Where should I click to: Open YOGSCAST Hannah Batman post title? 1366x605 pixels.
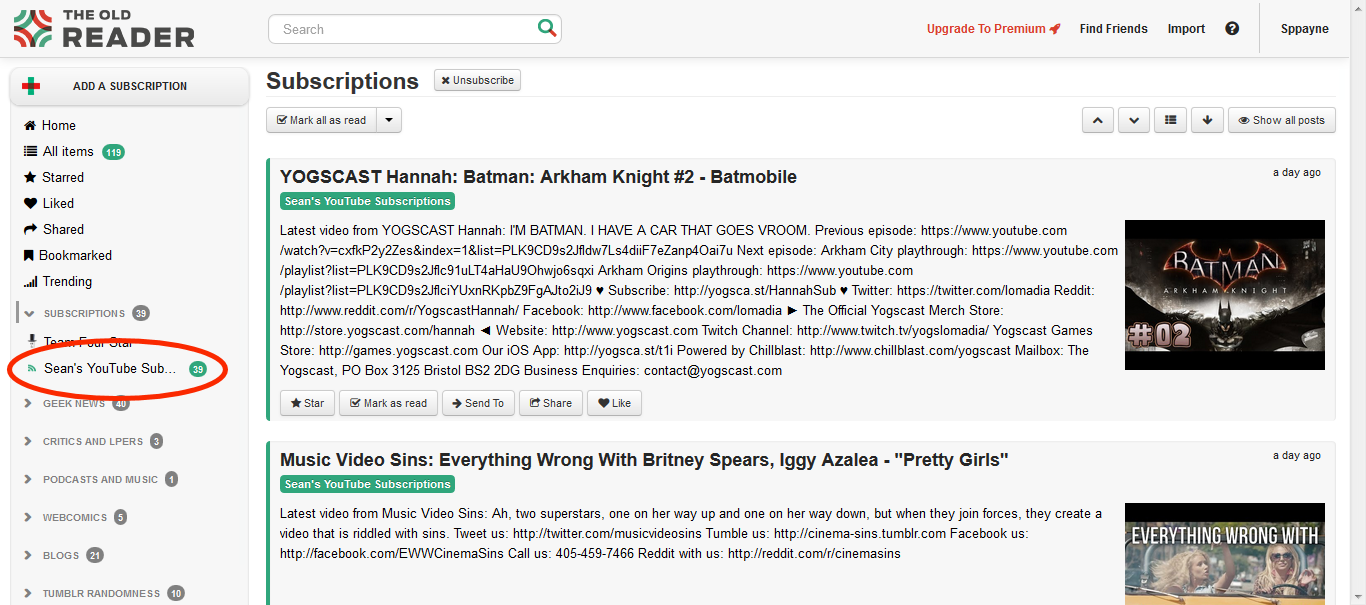538,177
